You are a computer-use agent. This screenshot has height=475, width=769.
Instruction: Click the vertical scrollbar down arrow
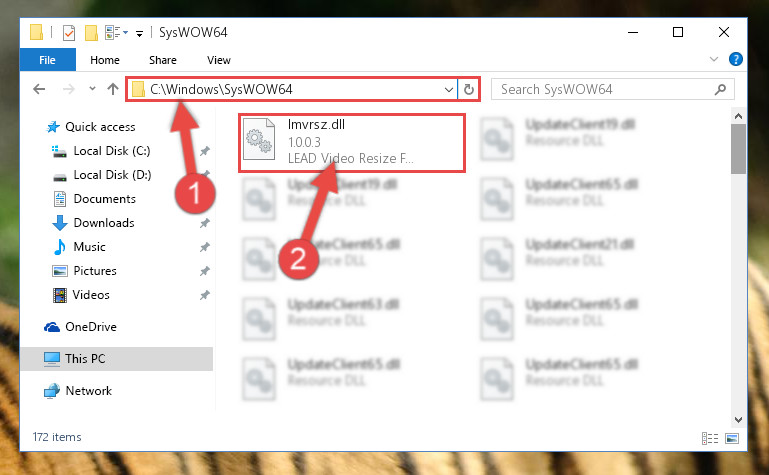click(738, 420)
